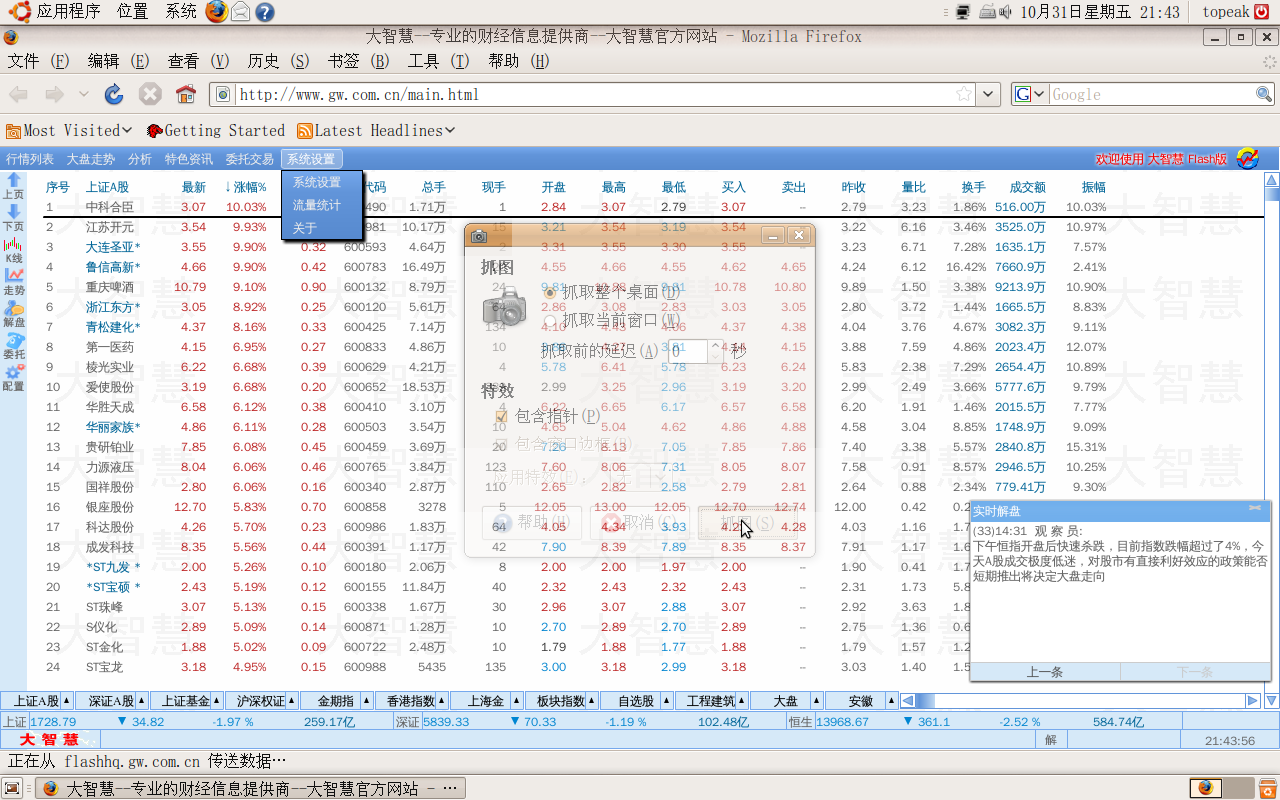Click the Firefox stop loading icon
This screenshot has width=1280, height=800.
click(150, 94)
